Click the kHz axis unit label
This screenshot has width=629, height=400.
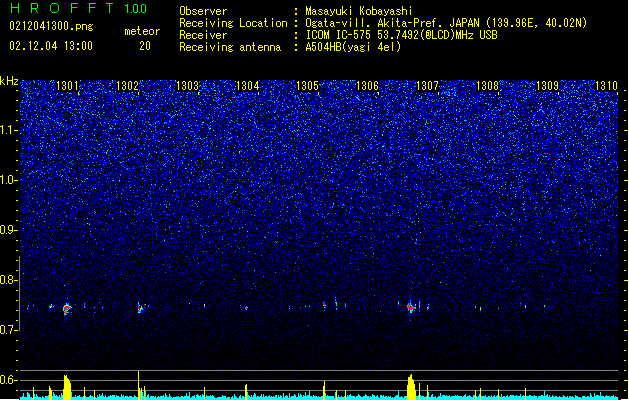pyautogui.click(x=9, y=81)
